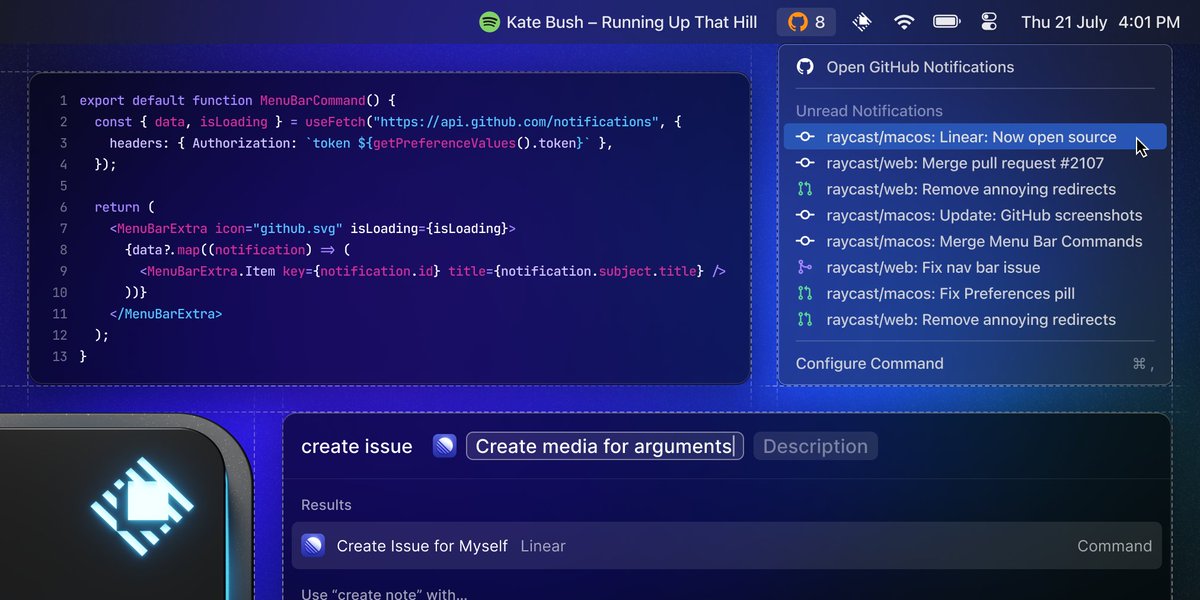Click code line 1 export default function MenuBarCommand
Screen dimensions: 1200x600
coord(238,100)
